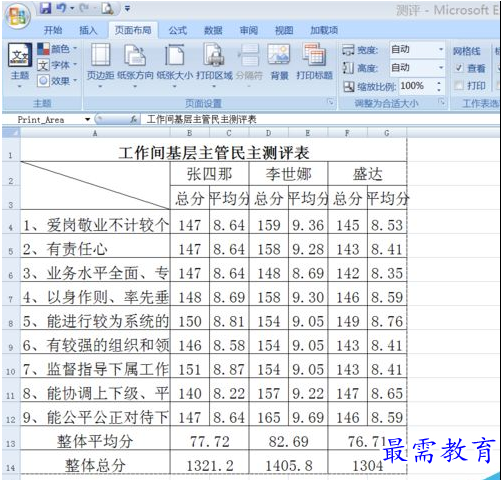The image size is (504, 482).
Task: Customize the quick access toolbar dropdown
Action: click(x=127, y=9)
